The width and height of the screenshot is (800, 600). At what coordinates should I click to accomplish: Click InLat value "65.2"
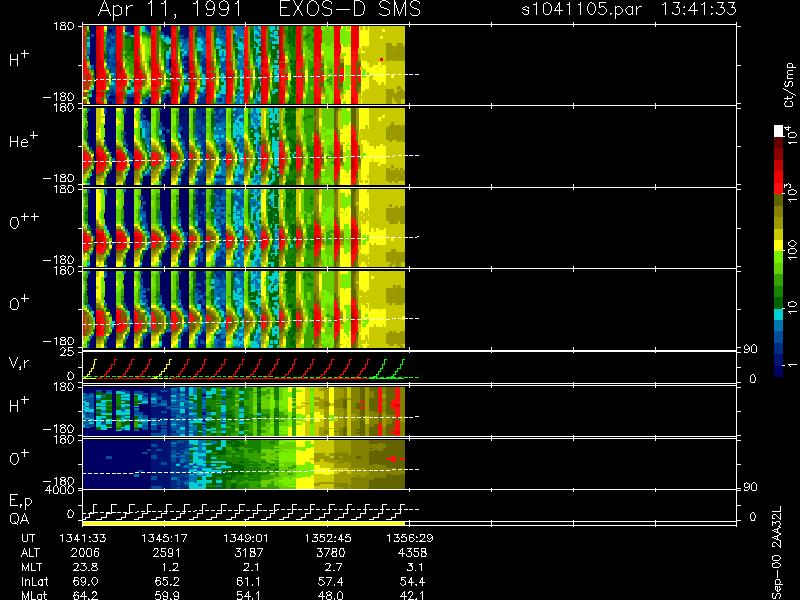click(x=167, y=581)
